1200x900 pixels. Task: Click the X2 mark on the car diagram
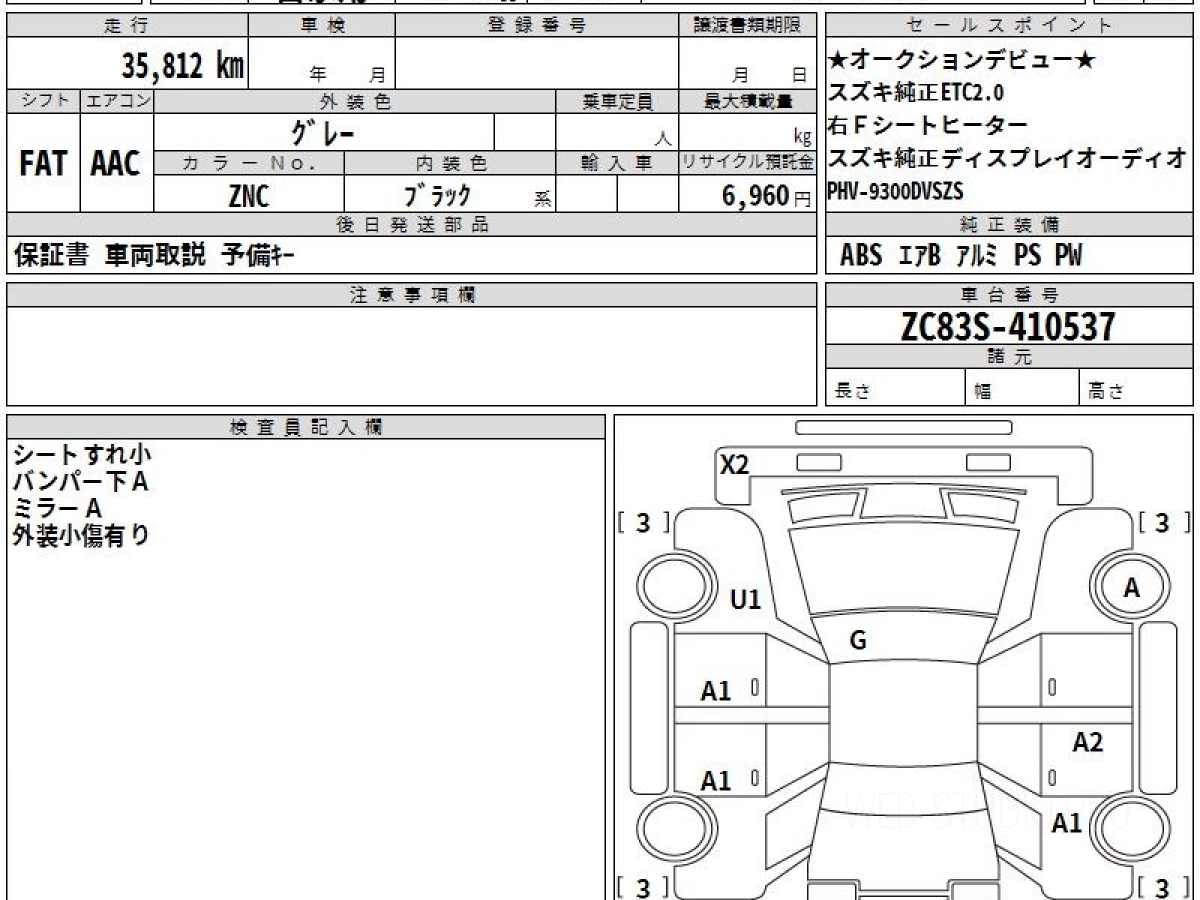[x=735, y=464]
